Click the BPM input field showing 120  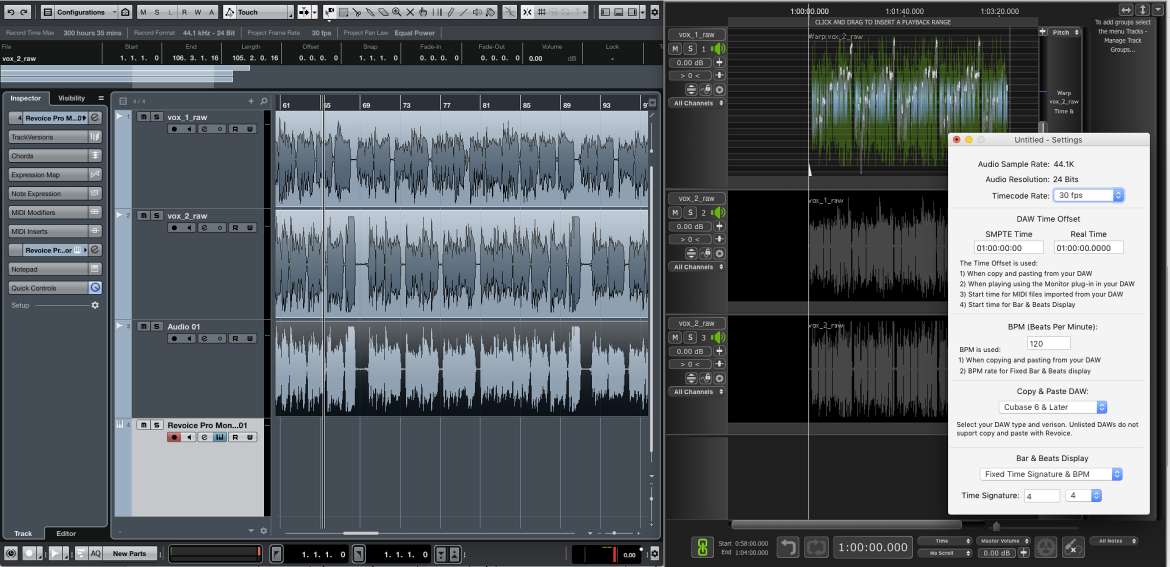tap(1049, 343)
